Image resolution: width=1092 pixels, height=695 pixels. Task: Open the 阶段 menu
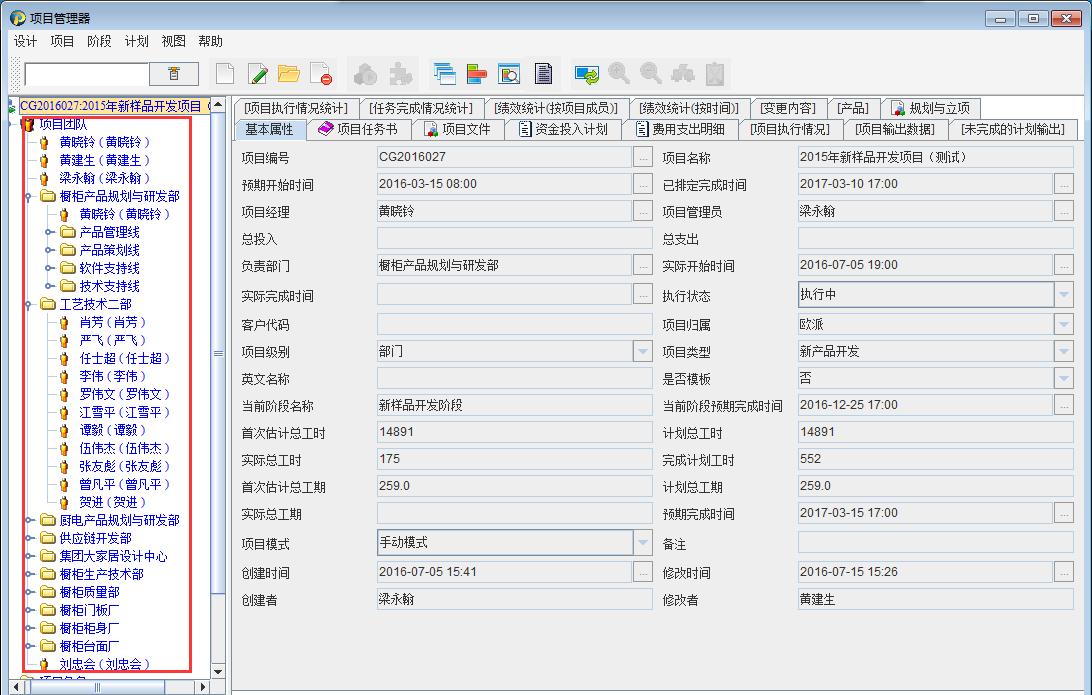[x=99, y=41]
